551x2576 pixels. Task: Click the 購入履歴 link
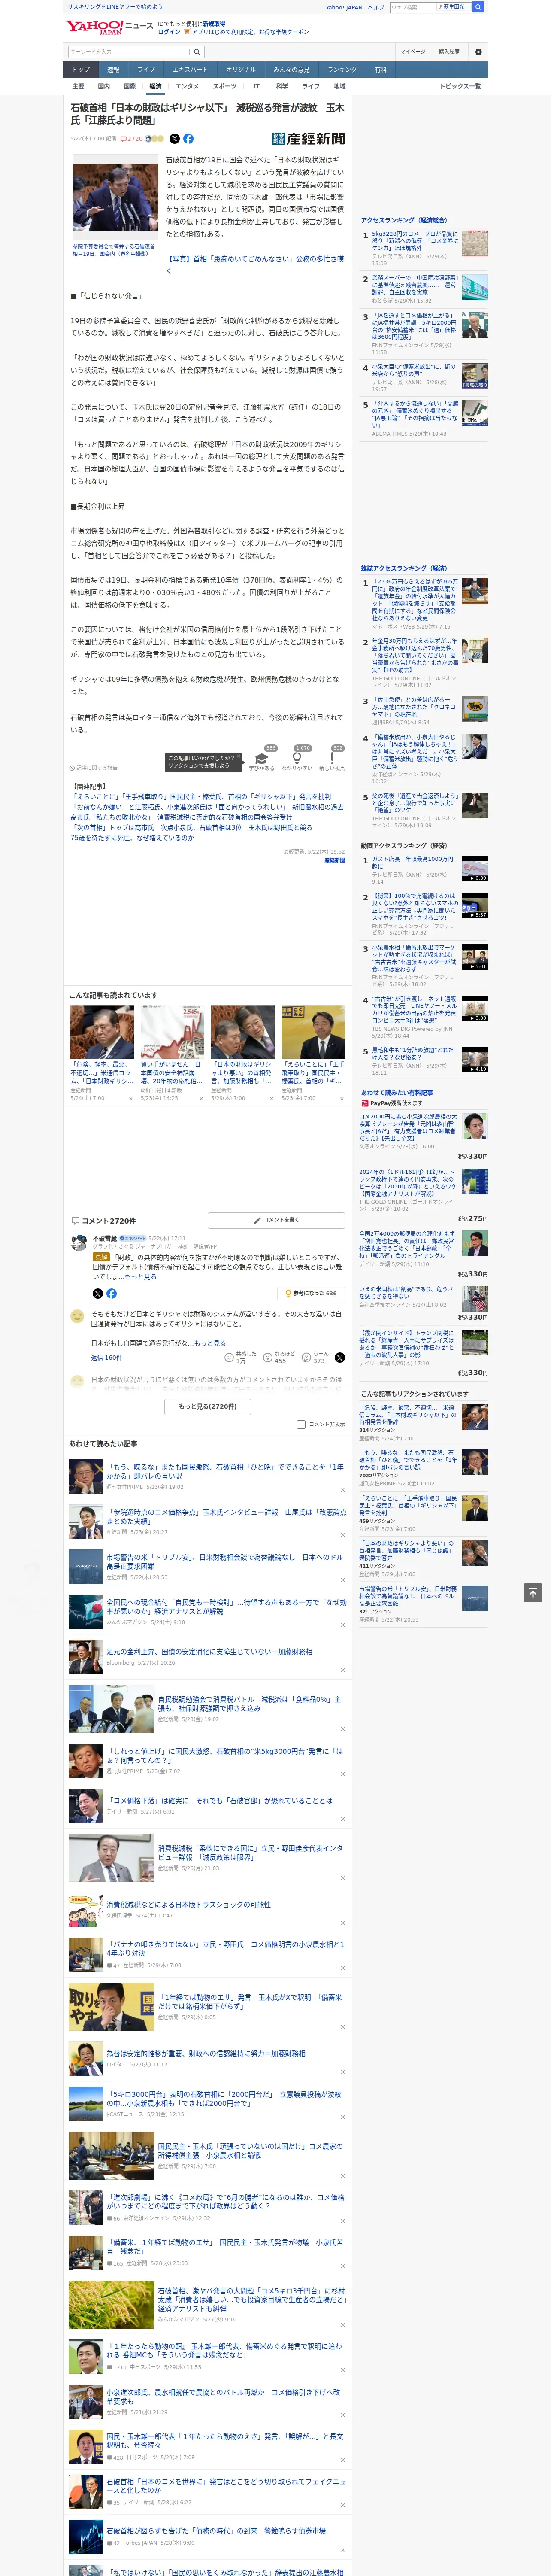pos(449,52)
